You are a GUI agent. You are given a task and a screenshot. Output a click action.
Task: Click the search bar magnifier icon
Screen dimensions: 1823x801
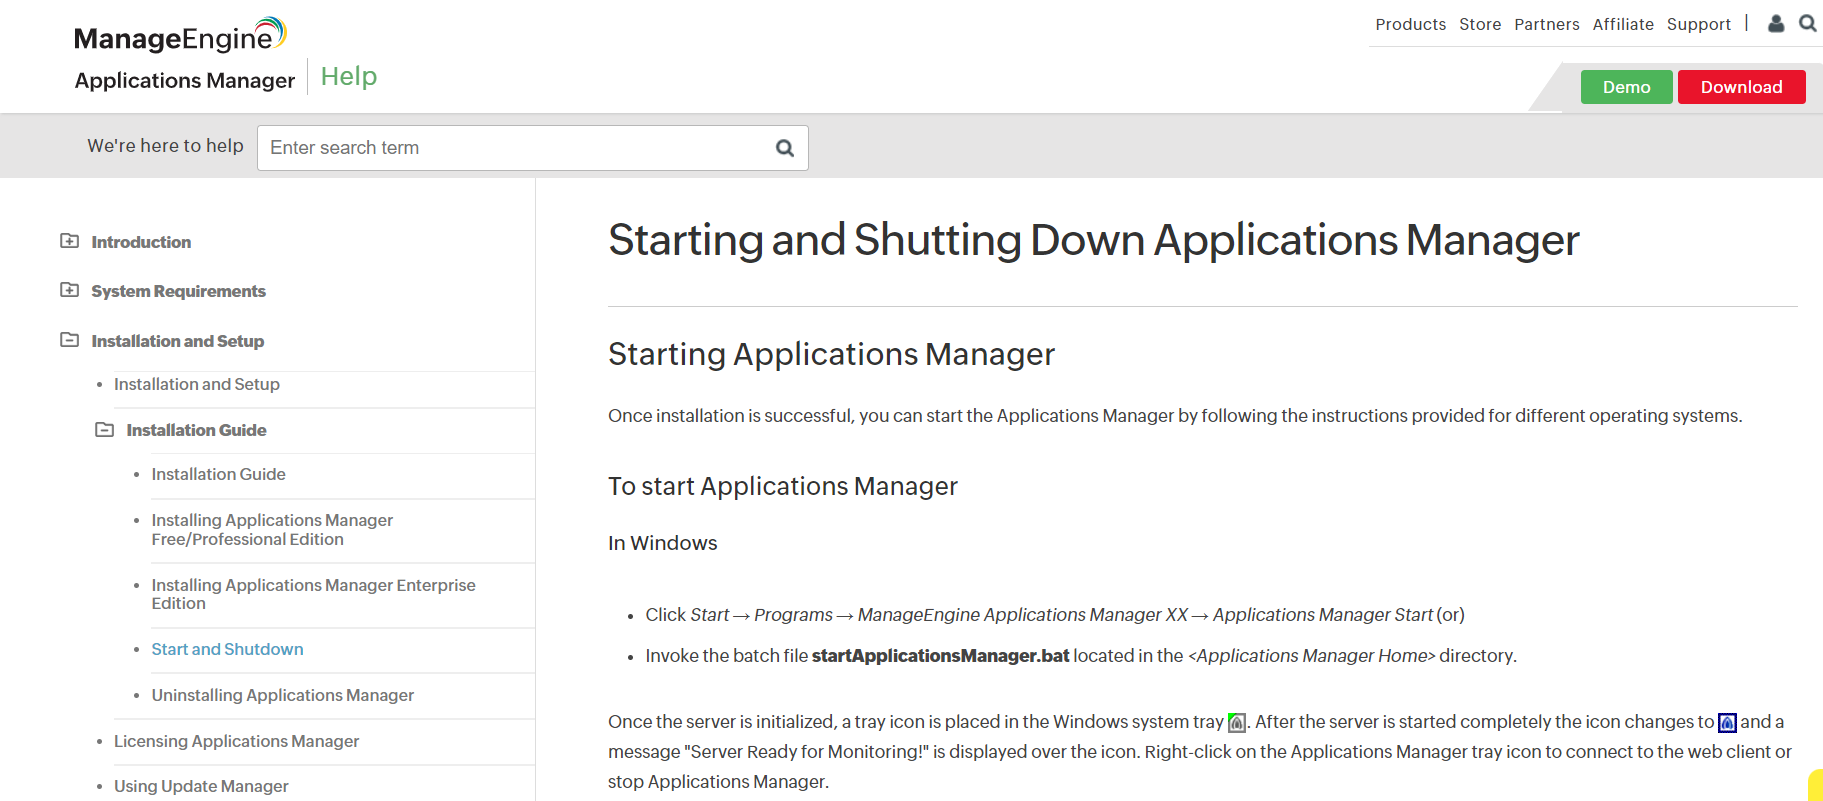[785, 148]
